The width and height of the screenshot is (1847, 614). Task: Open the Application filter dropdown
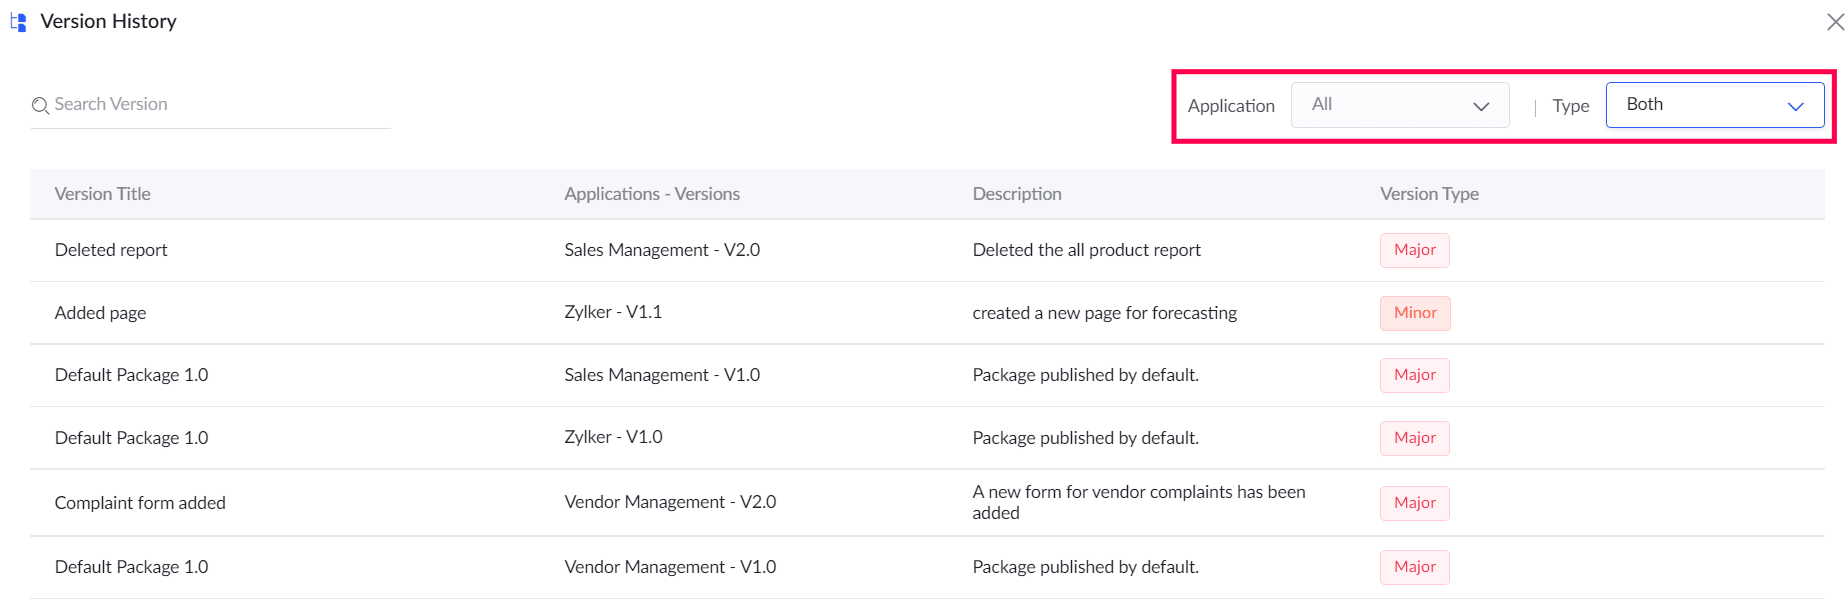1399,105
